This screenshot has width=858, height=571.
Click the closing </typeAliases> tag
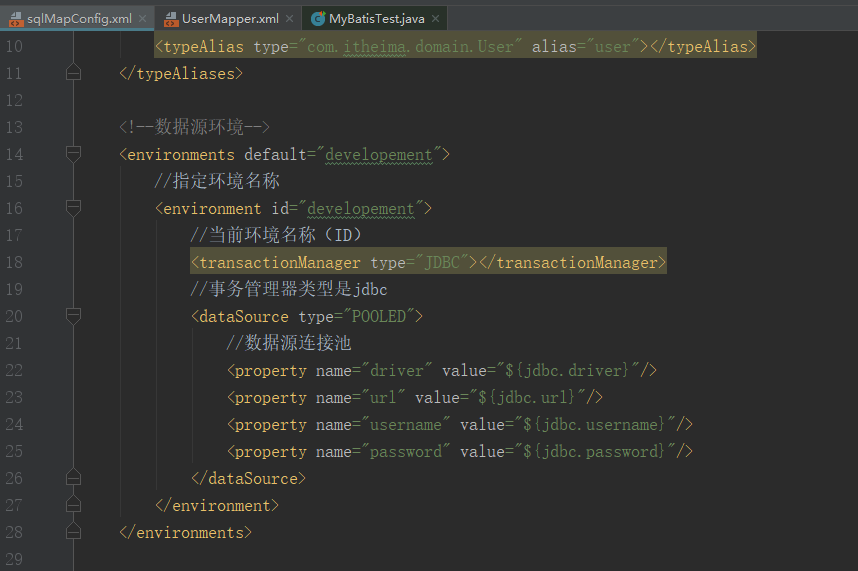[x=181, y=73]
